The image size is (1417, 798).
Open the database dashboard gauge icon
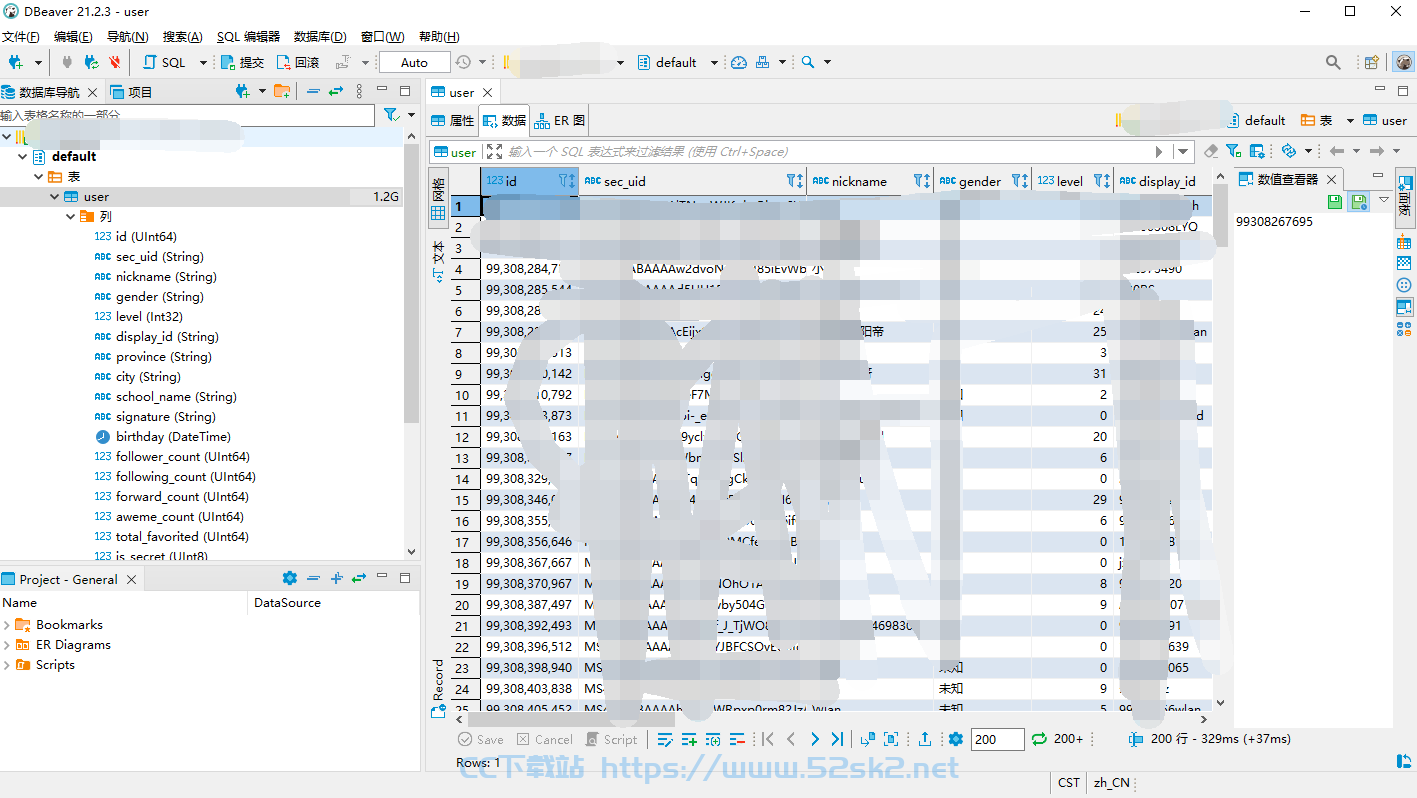tap(739, 62)
